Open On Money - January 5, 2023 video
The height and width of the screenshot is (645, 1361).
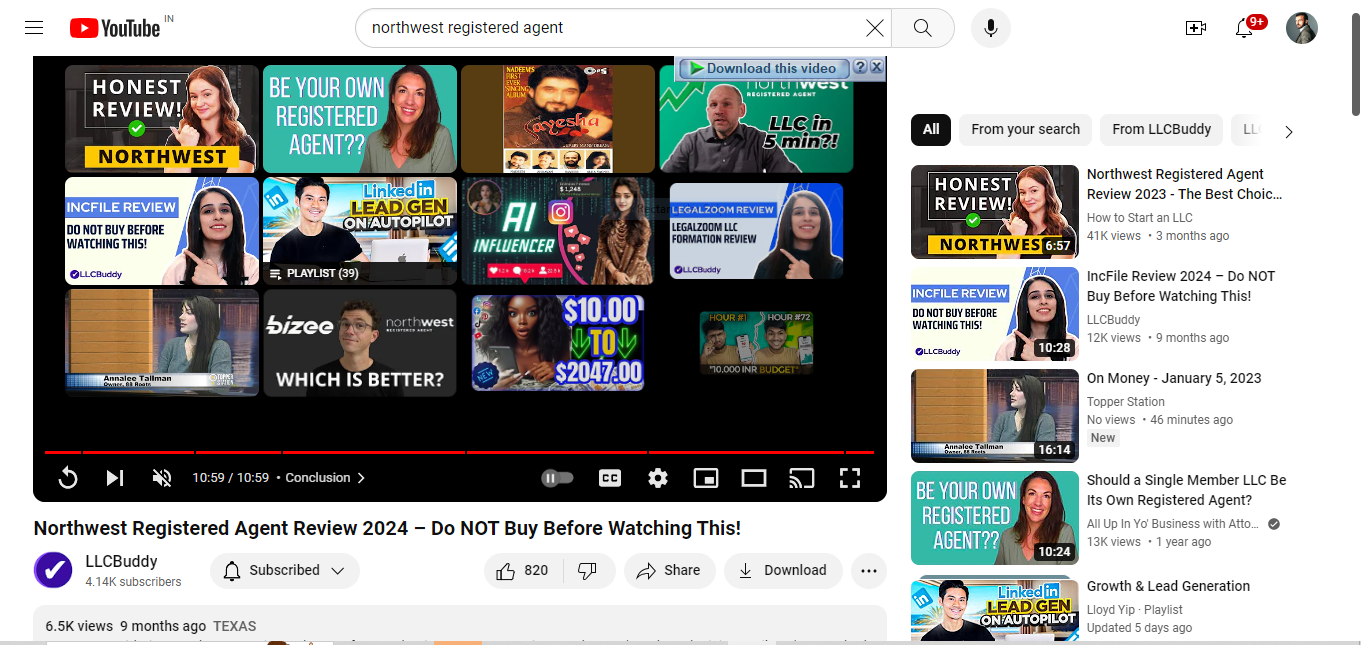pyautogui.click(x=1174, y=378)
